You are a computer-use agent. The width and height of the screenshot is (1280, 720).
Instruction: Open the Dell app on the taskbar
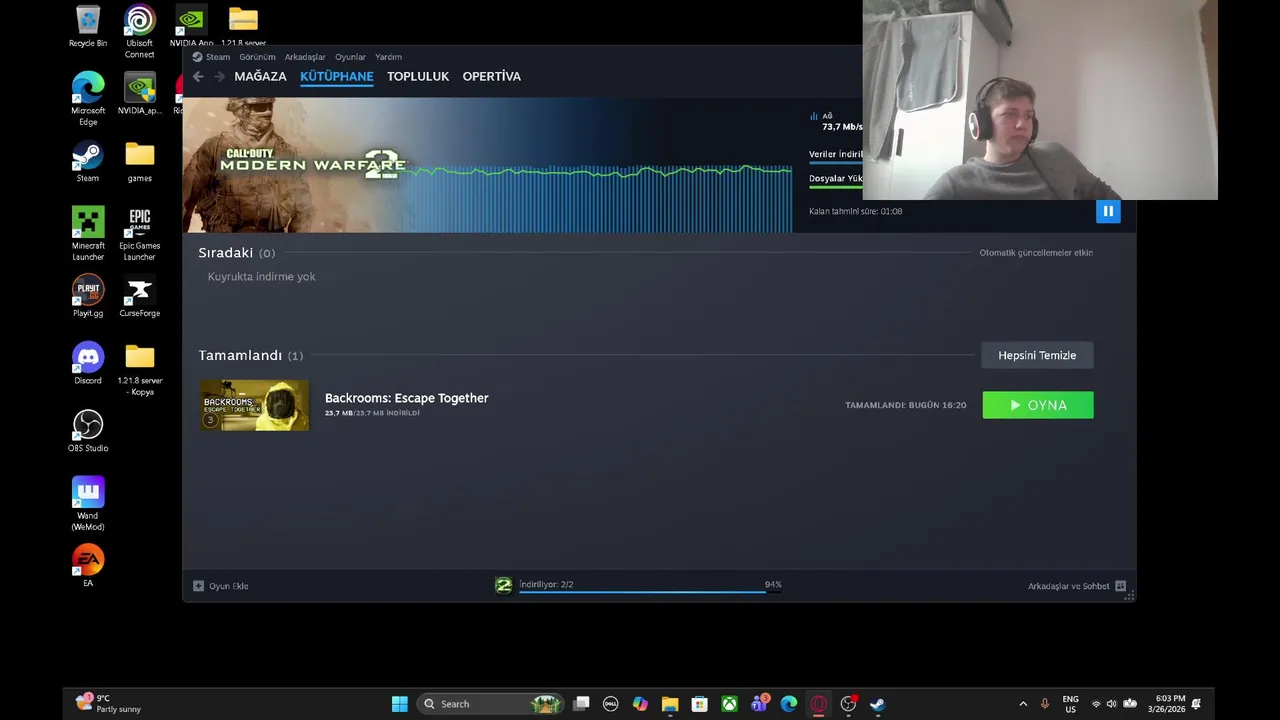click(x=610, y=704)
